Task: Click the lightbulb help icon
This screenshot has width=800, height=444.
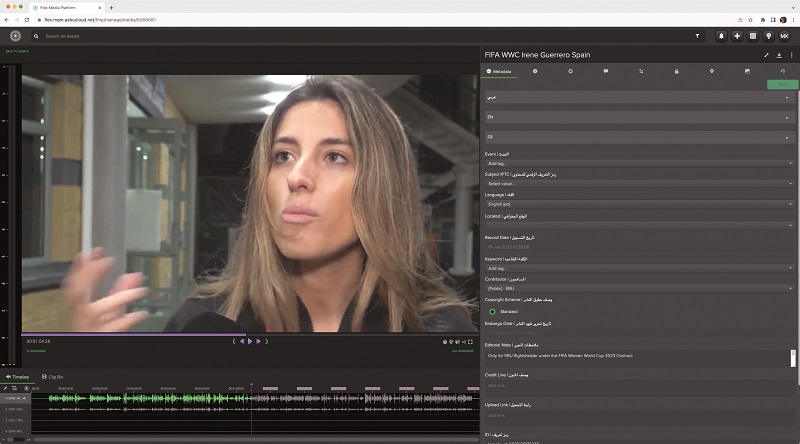Action: (x=768, y=36)
